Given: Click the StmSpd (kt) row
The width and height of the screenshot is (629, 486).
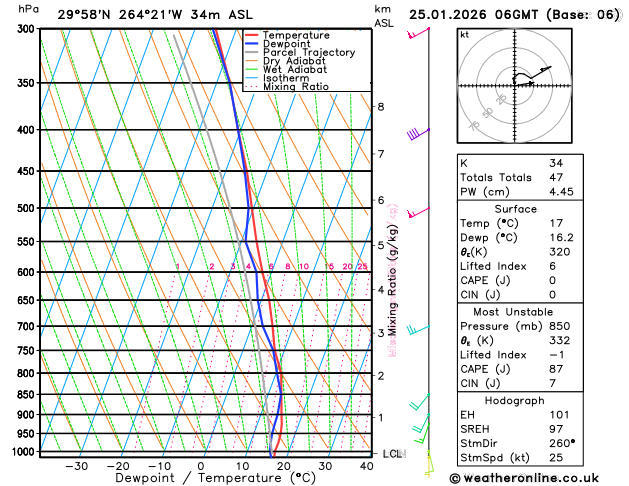Looking at the screenshot, I should tap(520, 458).
